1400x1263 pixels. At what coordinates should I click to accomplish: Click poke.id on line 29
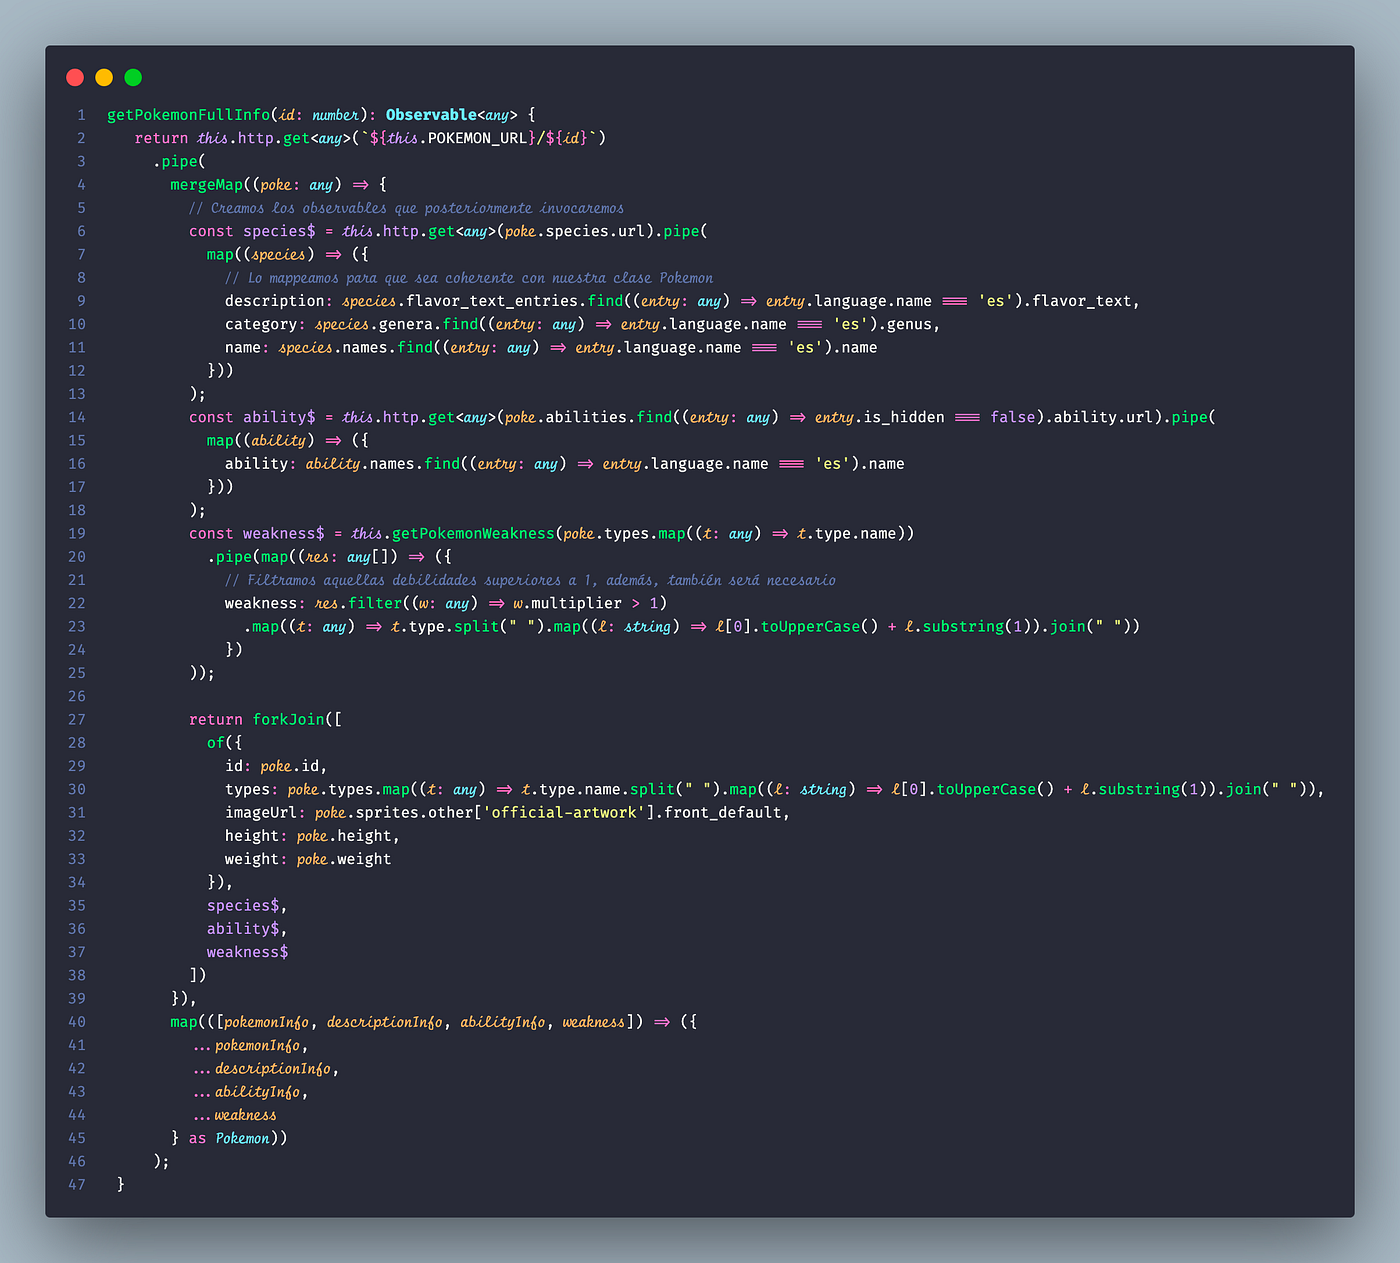[290, 766]
